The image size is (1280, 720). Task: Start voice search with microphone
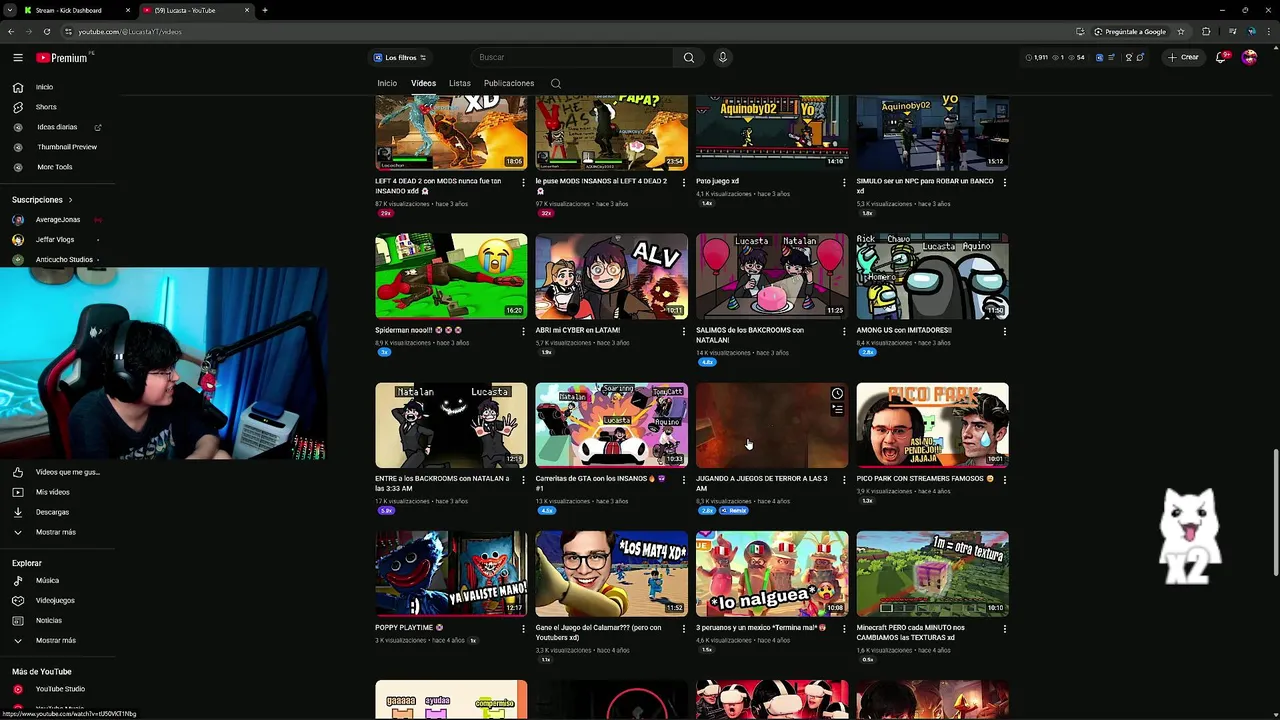(x=723, y=57)
